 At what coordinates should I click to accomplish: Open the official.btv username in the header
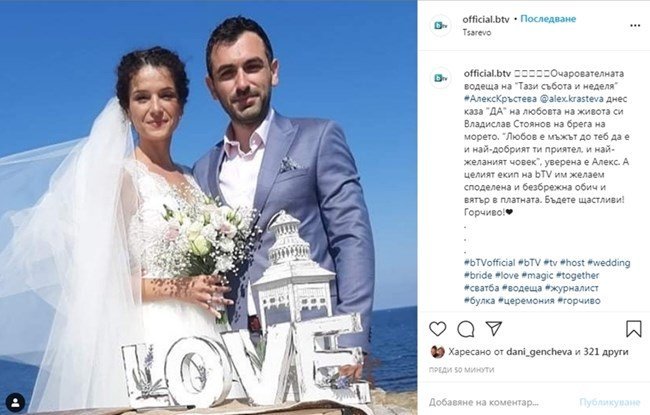(x=486, y=19)
